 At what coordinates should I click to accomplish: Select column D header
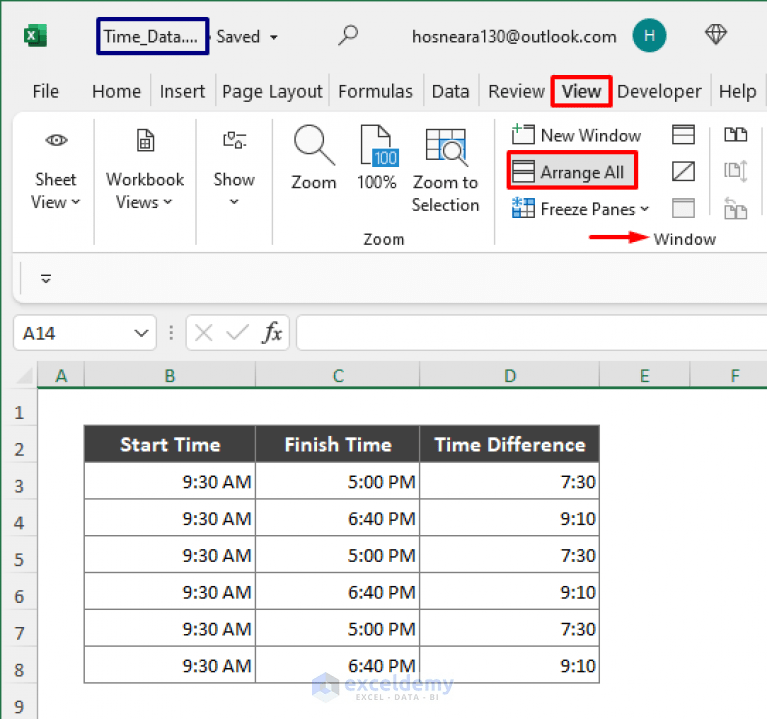tap(510, 376)
